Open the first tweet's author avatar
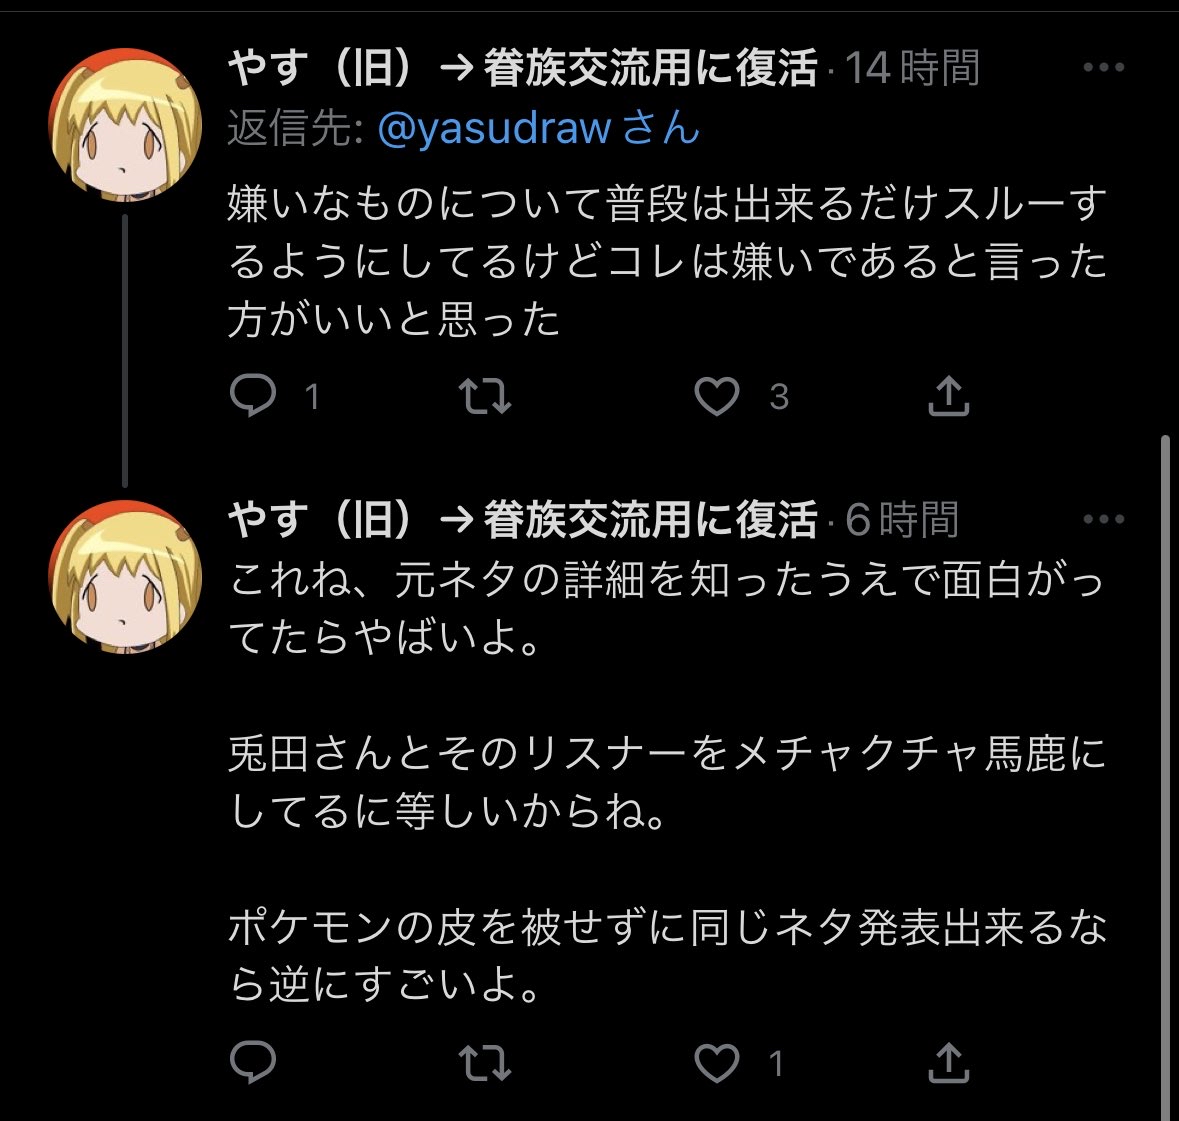Viewport: 1179px width, 1121px height. 125,125
